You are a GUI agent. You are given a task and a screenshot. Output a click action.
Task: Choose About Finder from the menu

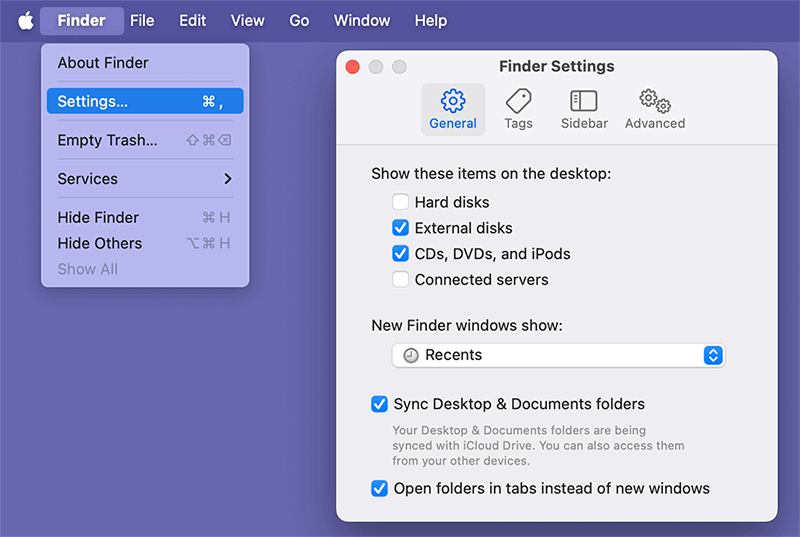click(145, 63)
